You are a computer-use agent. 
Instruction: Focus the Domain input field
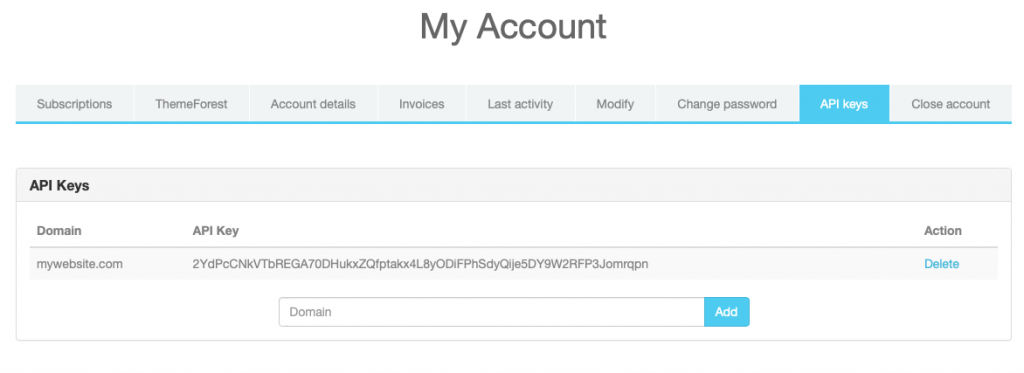click(x=492, y=312)
